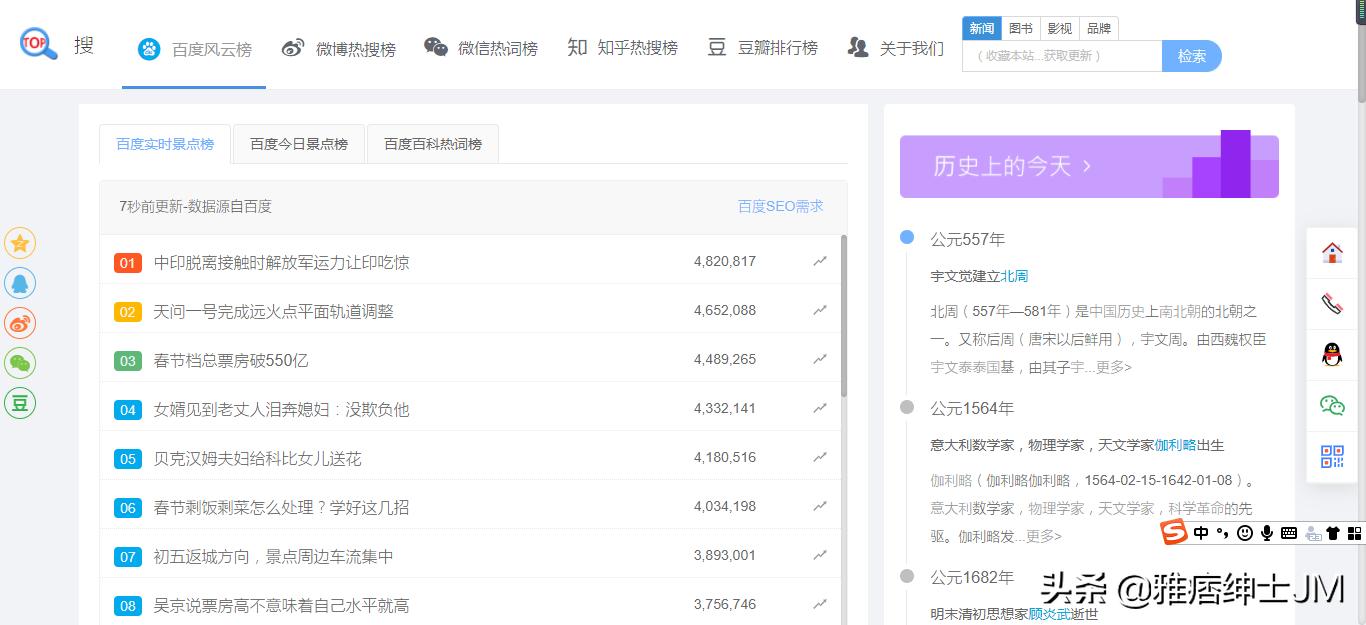Image resolution: width=1366 pixels, height=625 pixels.
Task: Switch to 微博热搜榜 tab
Action: click(x=340, y=47)
